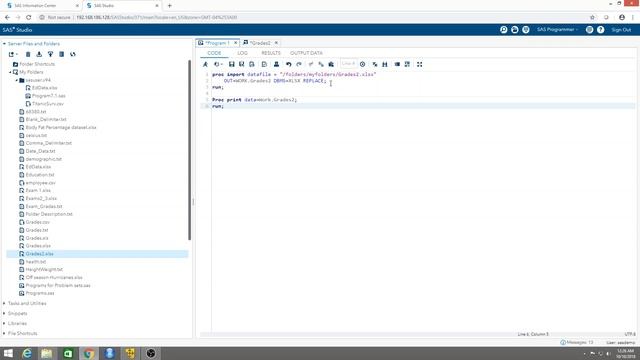Click the properties icon in files panel
The width and height of the screenshot is (640, 360).
tap(62, 54)
